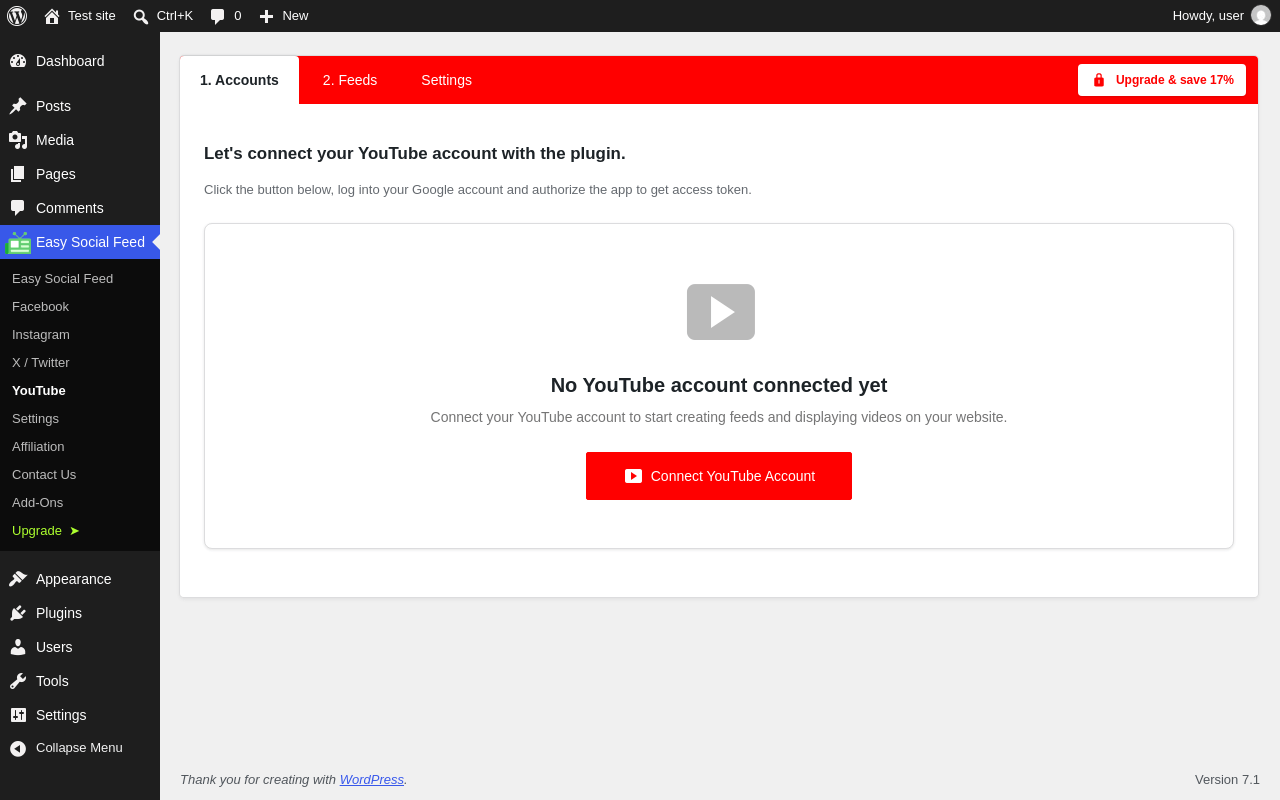Open the Contact Us submenu item
The image size is (1280, 800).
pos(80,475)
